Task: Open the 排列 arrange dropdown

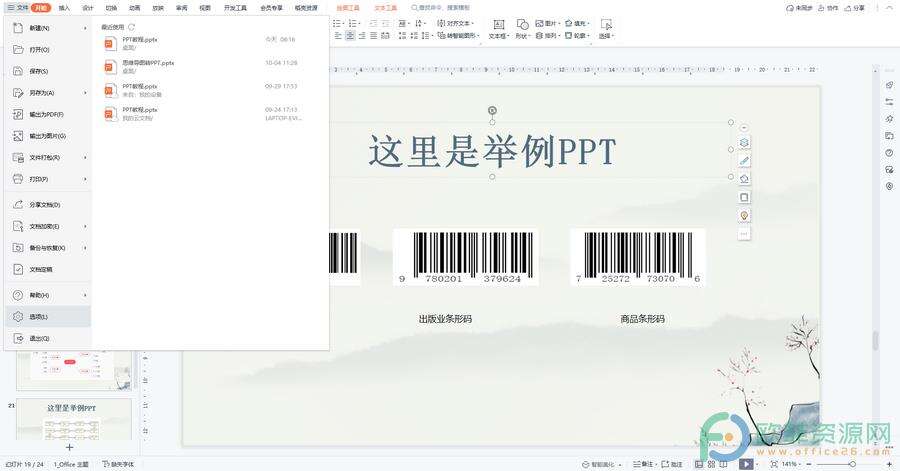Action: click(548, 36)
